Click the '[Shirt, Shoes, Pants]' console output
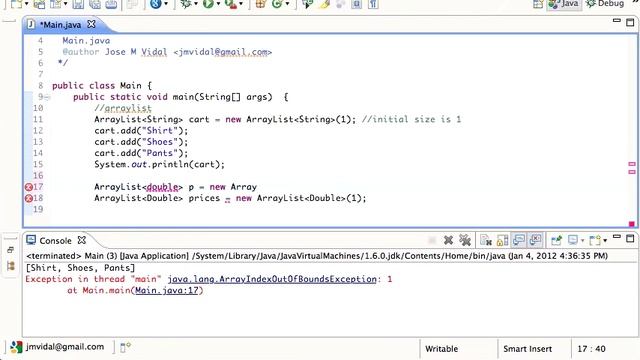The width and height of the screenshot is (640, 360). pyautogui.click(x=80, y=268)
